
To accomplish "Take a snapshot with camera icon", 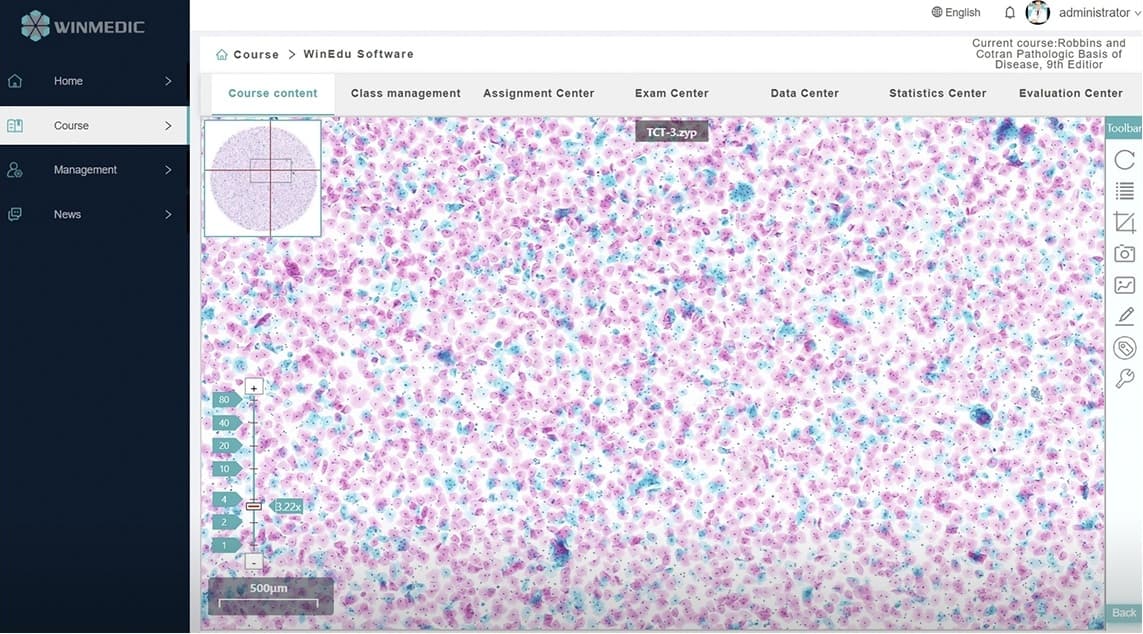I will (1124, 255).
